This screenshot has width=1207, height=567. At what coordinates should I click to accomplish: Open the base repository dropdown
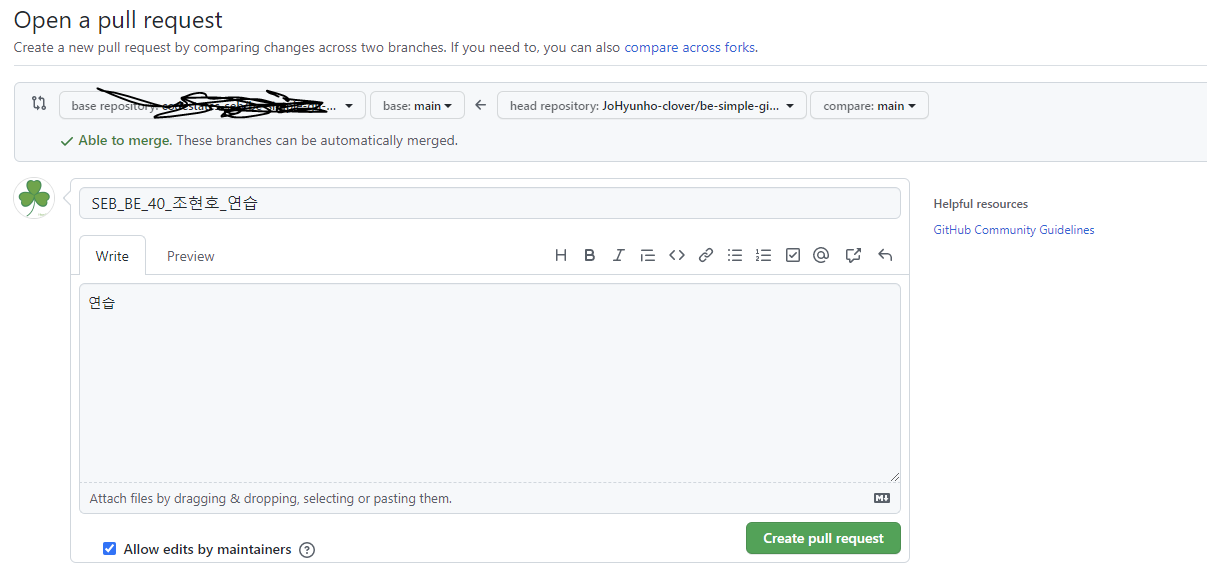212,105
